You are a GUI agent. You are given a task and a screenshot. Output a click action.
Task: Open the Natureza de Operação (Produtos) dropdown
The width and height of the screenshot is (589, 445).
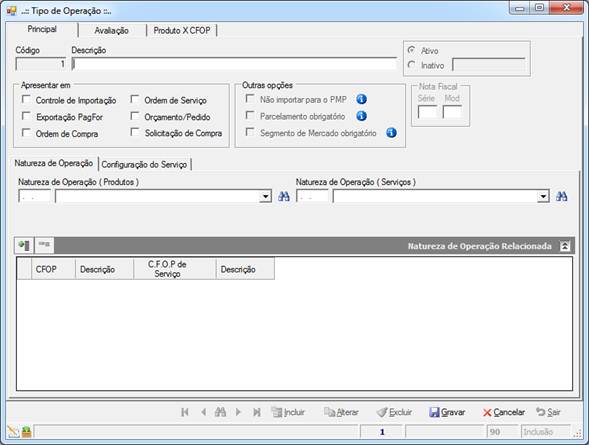266,196
